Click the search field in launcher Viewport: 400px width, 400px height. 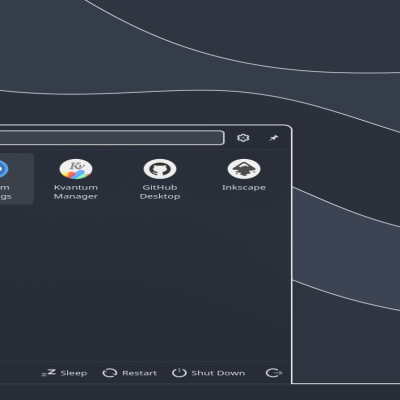(112, 138)
